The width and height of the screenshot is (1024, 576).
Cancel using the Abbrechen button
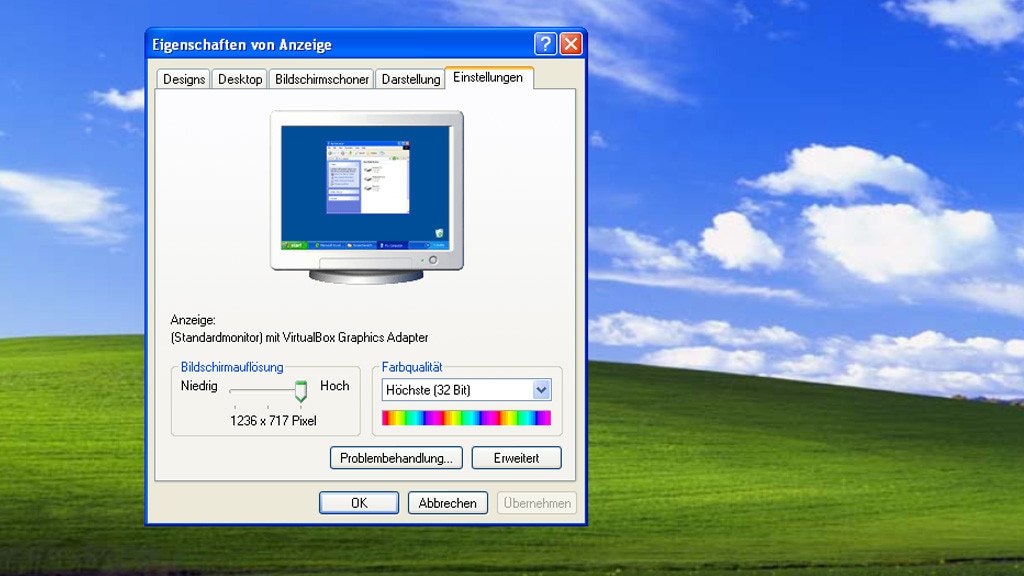pos(448,503)
